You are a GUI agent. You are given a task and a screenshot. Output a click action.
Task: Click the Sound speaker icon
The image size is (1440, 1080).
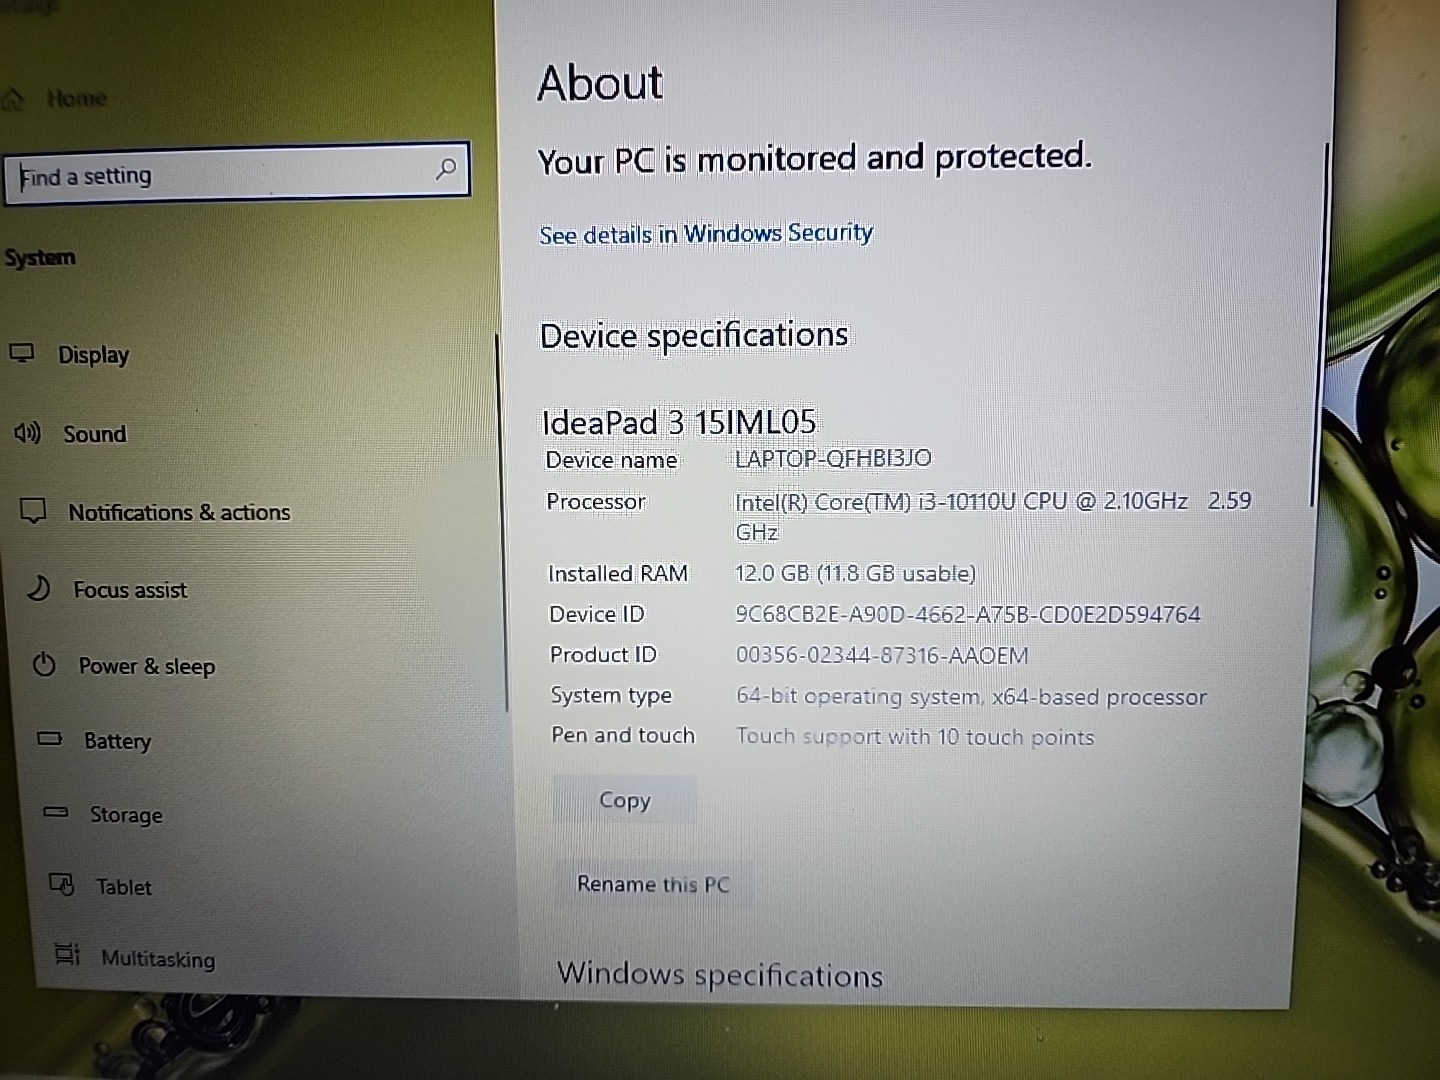[x=27, y=433]
